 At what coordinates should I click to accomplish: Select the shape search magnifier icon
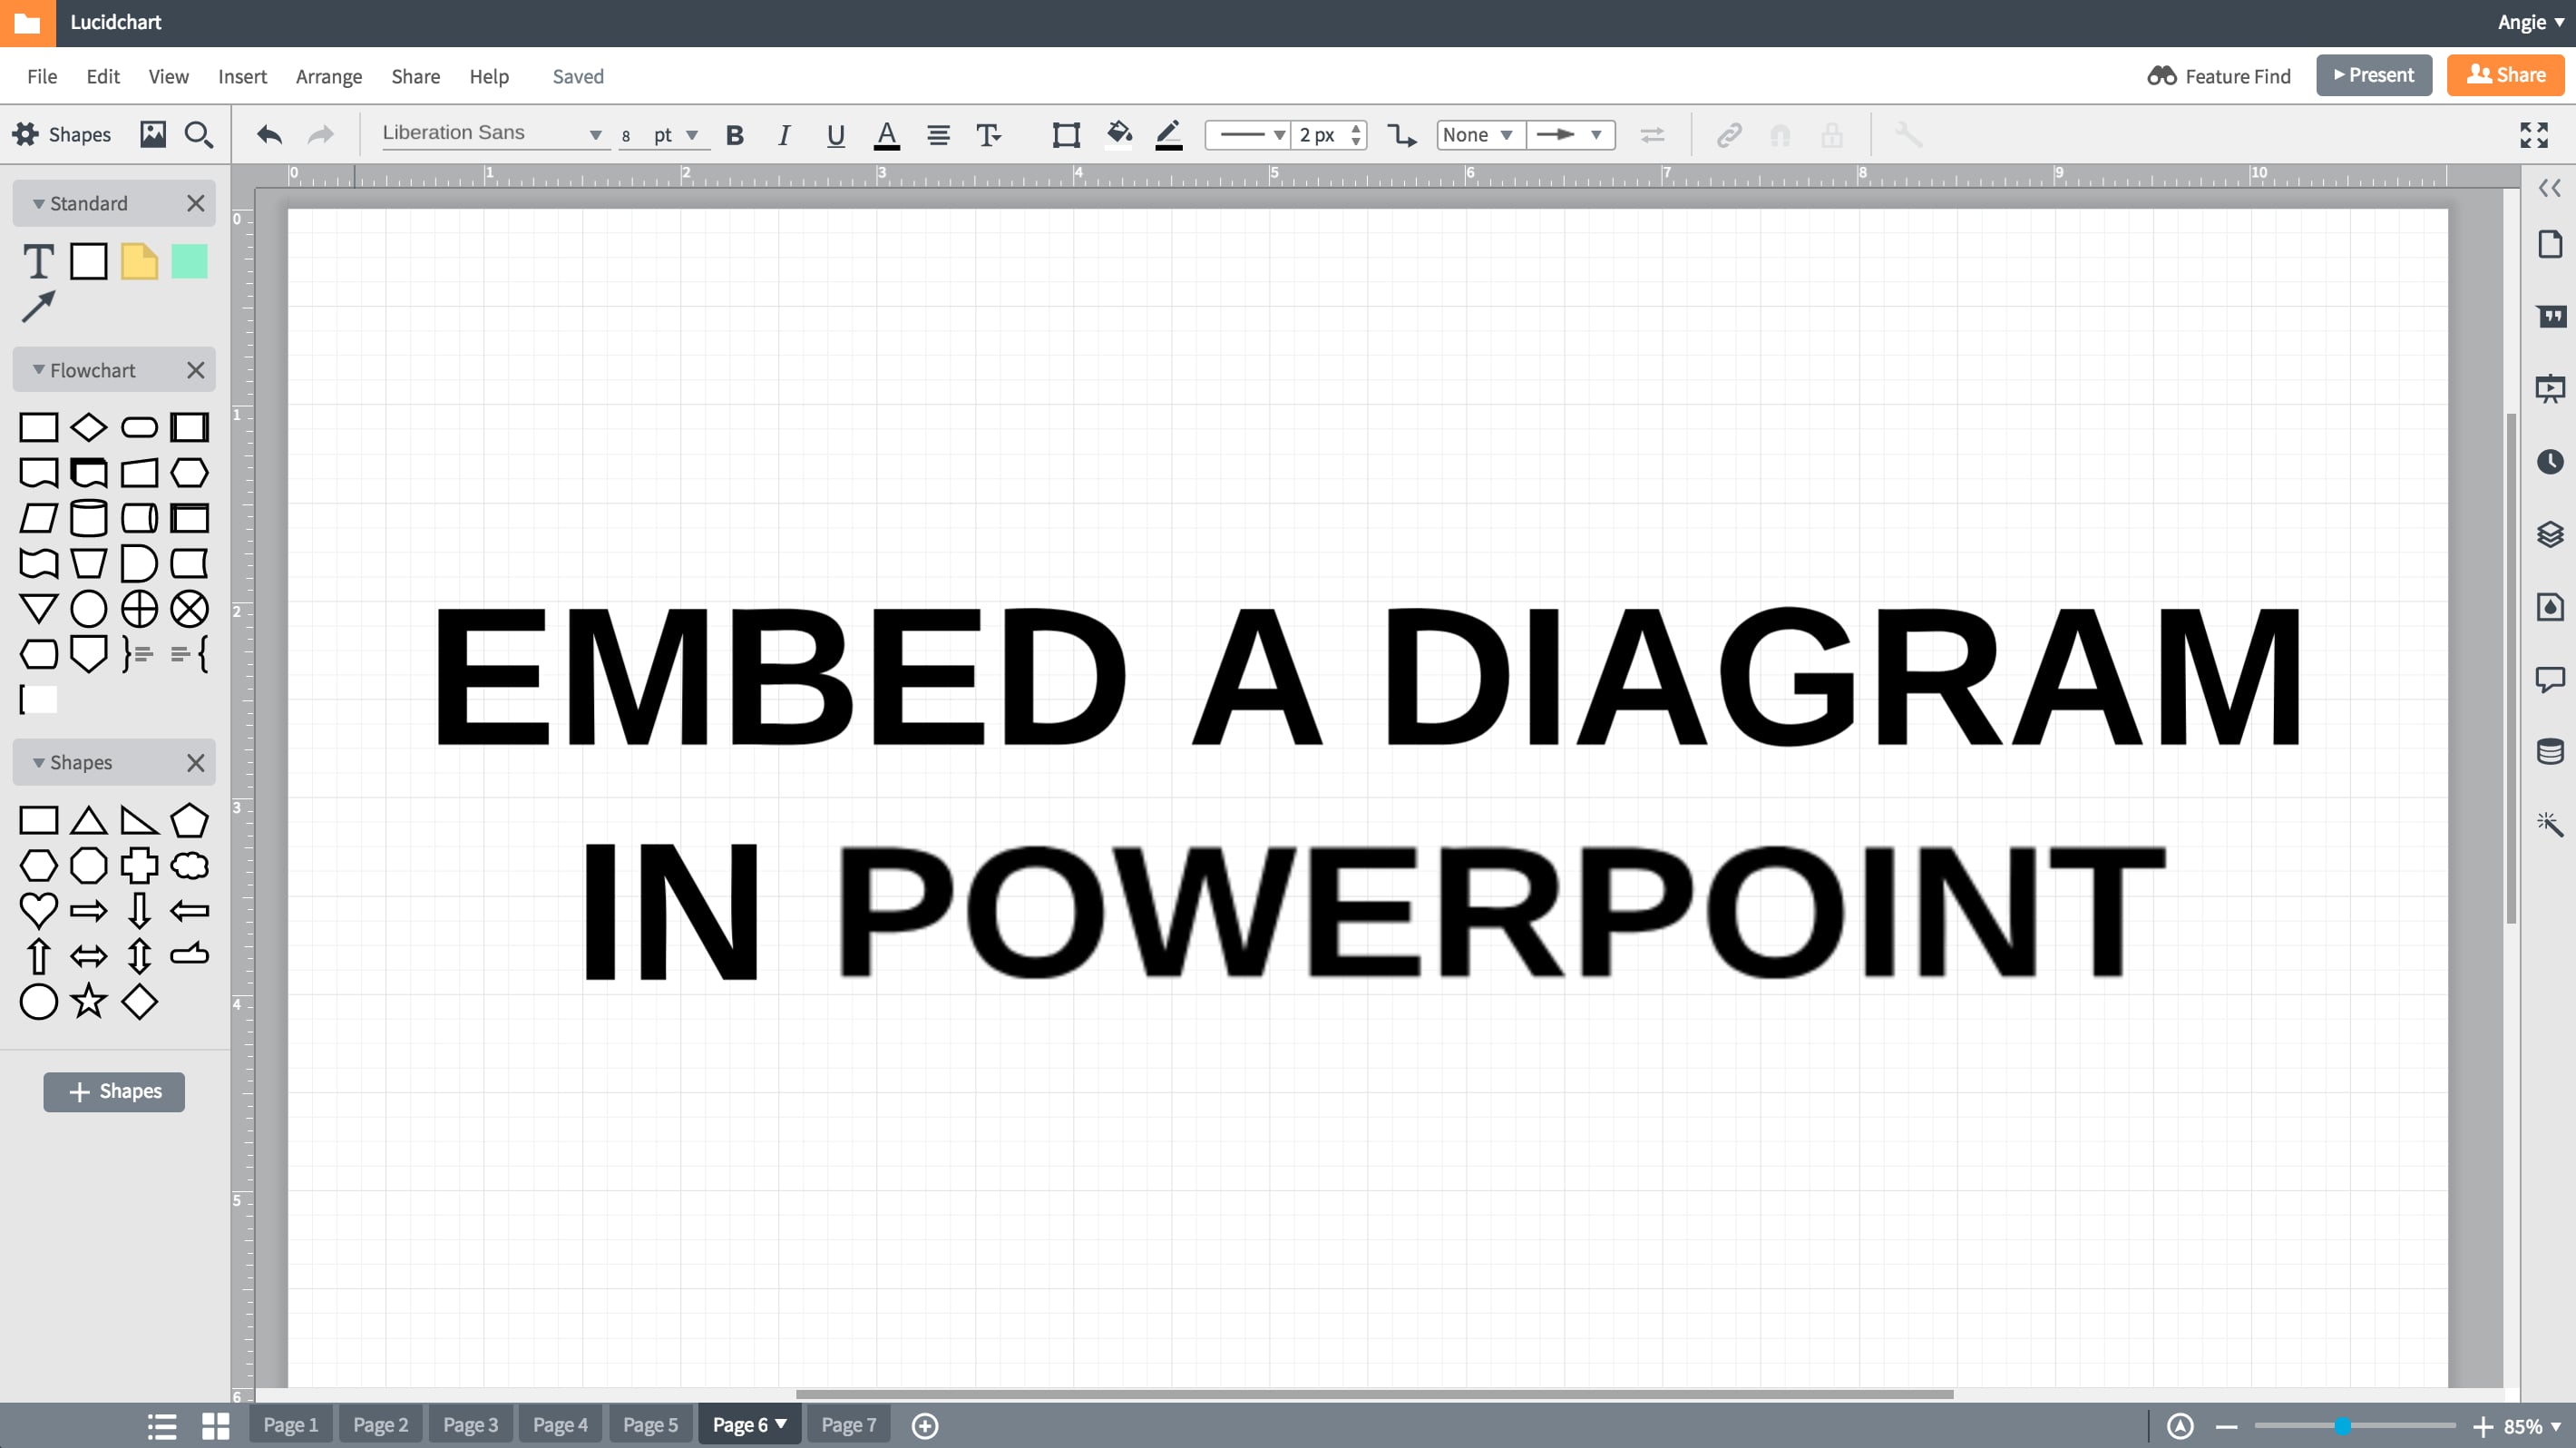198,134
